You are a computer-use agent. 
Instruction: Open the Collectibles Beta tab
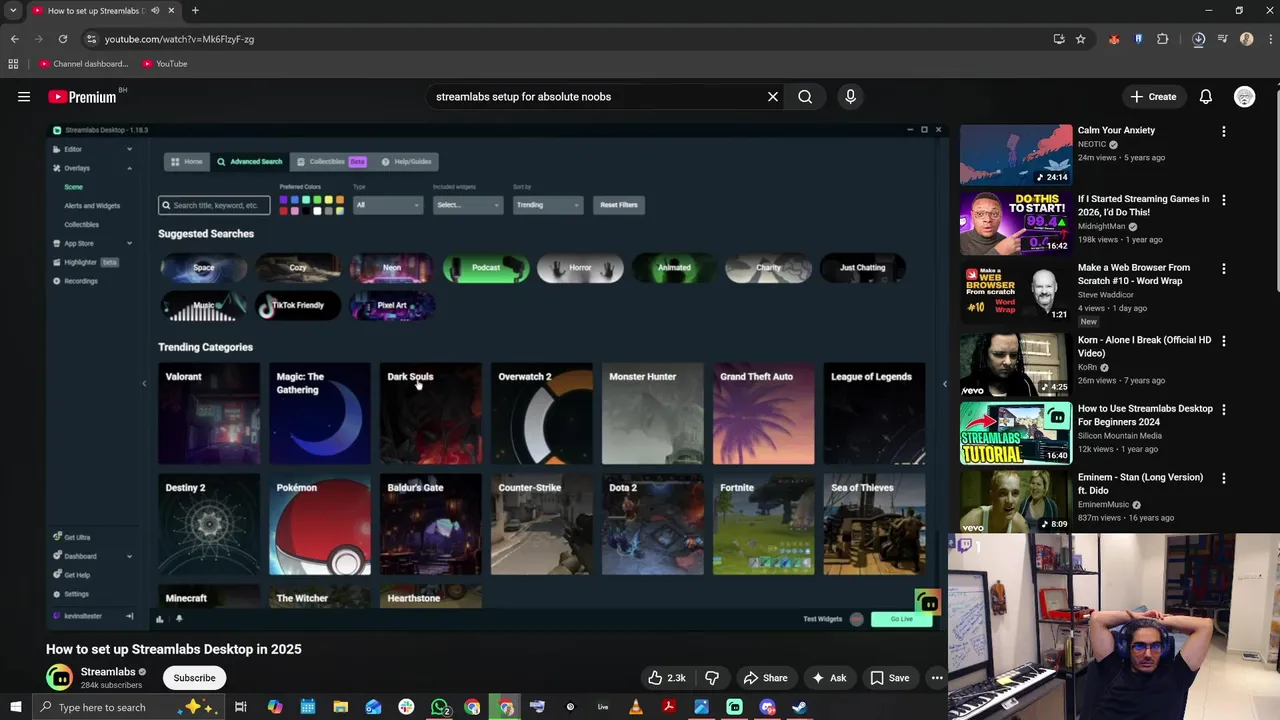pos(332,162)
